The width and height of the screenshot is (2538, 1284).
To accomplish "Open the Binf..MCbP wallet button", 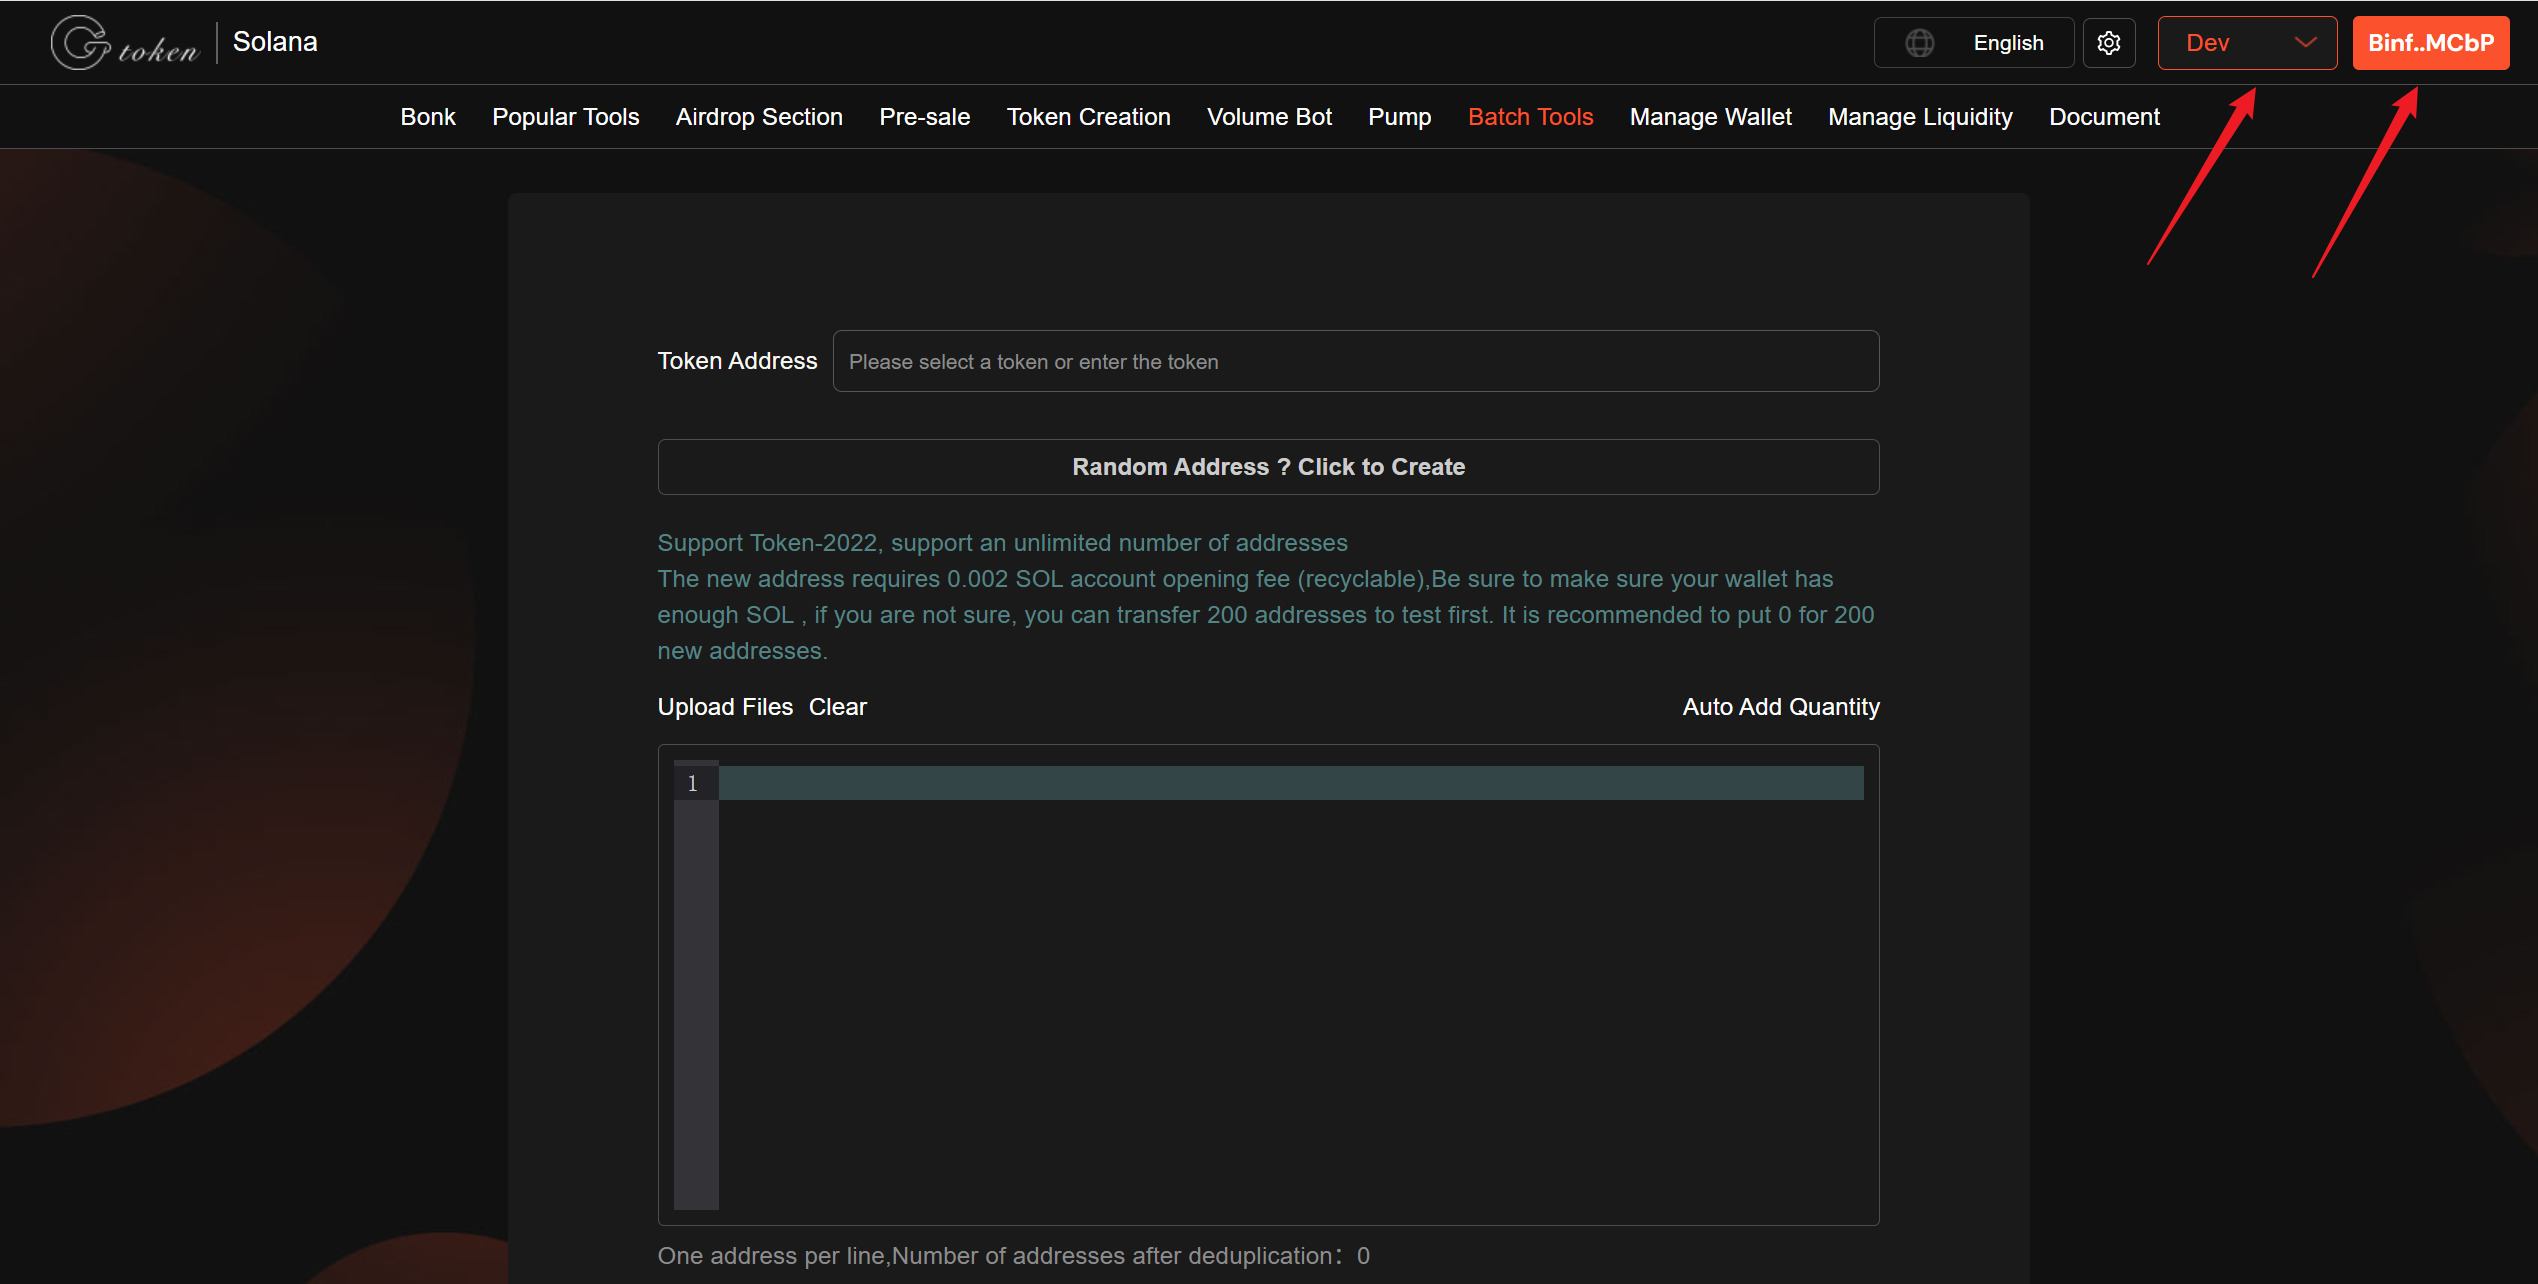I will point(2430,43).
